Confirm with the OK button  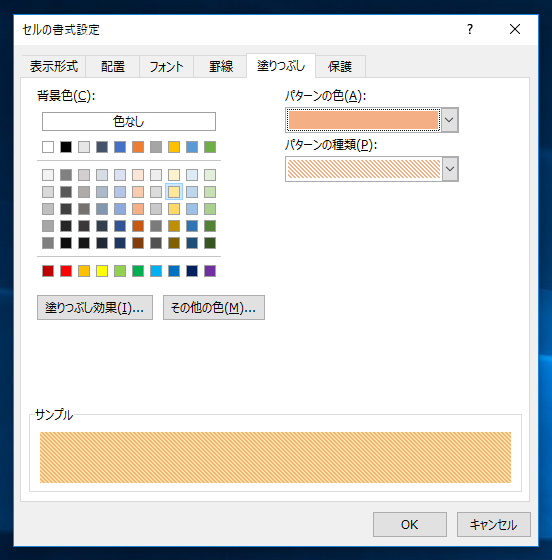click(x=410, y=525)
